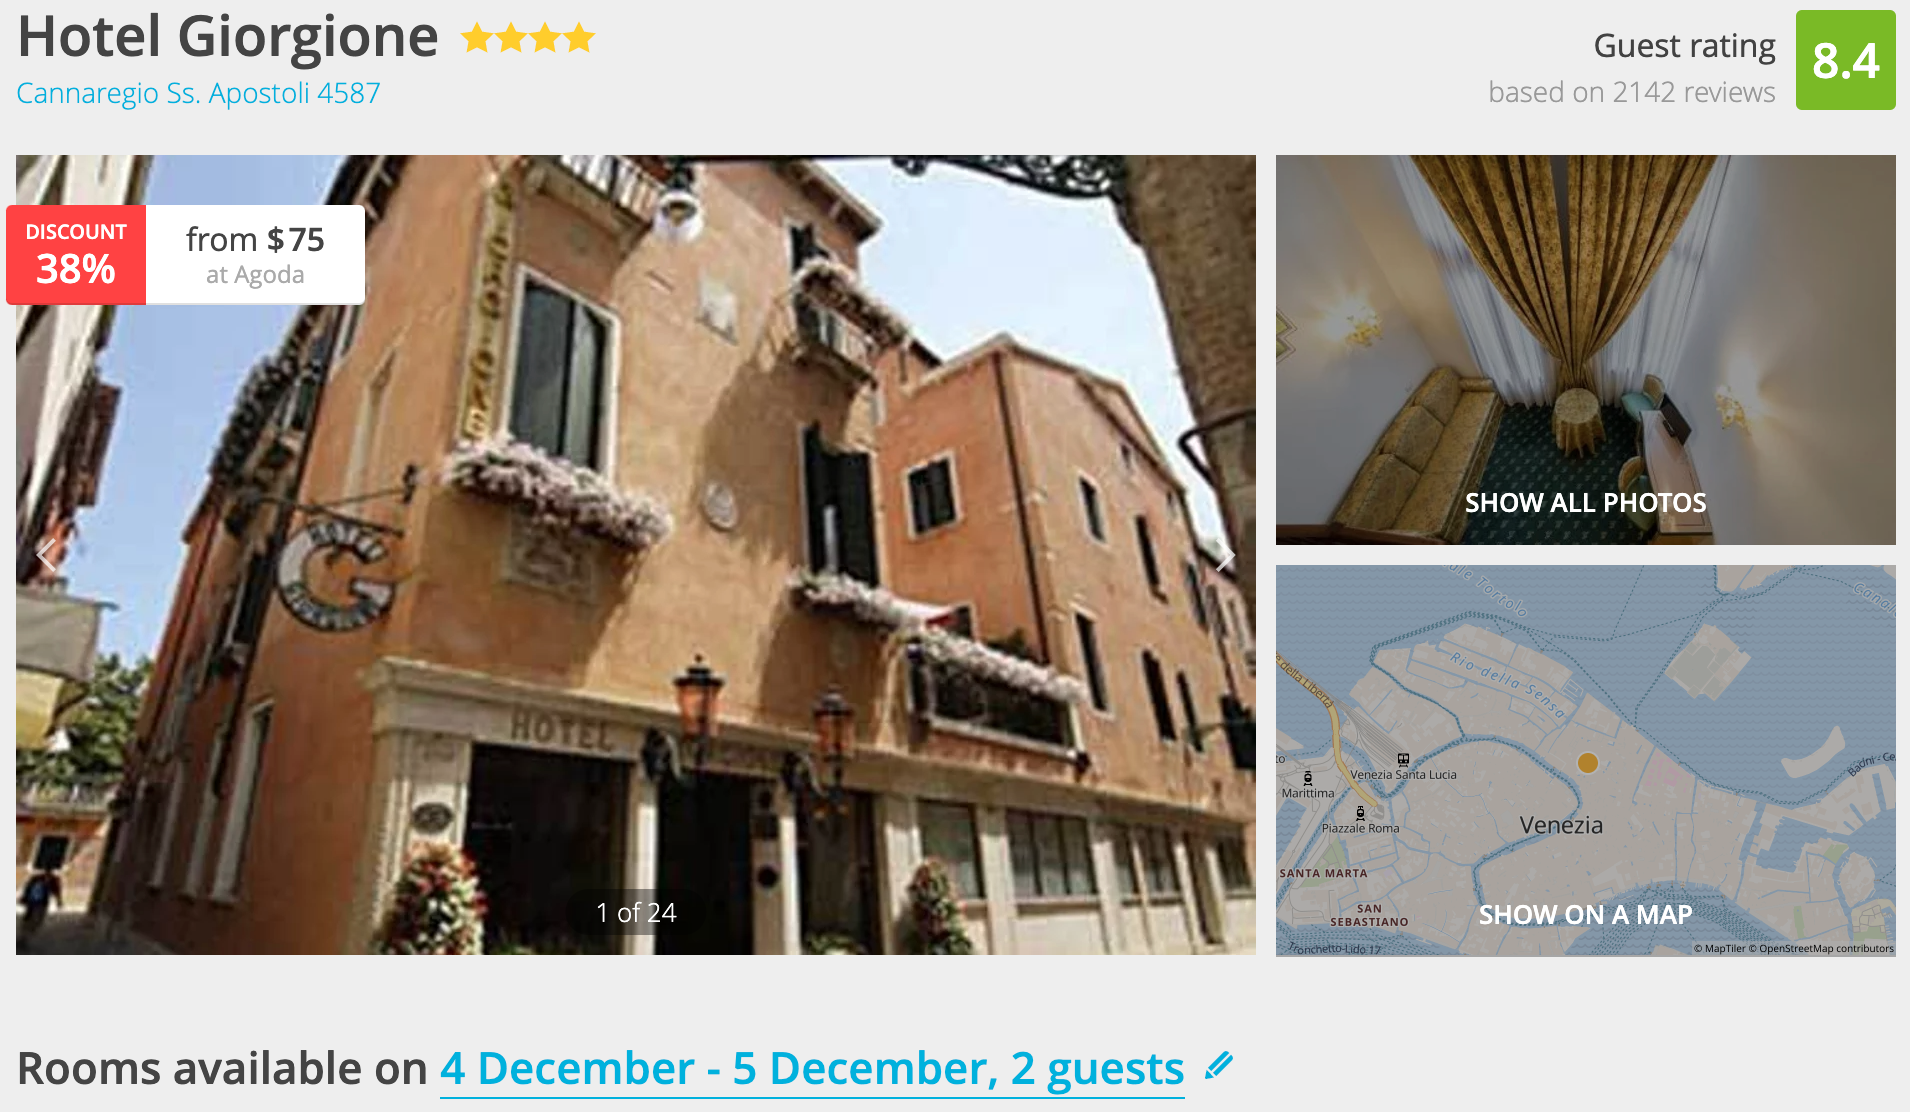1910x1112 pixels.
Task: Click the Venezia Santa Lucia station icon
Action: click(1403, 760)
